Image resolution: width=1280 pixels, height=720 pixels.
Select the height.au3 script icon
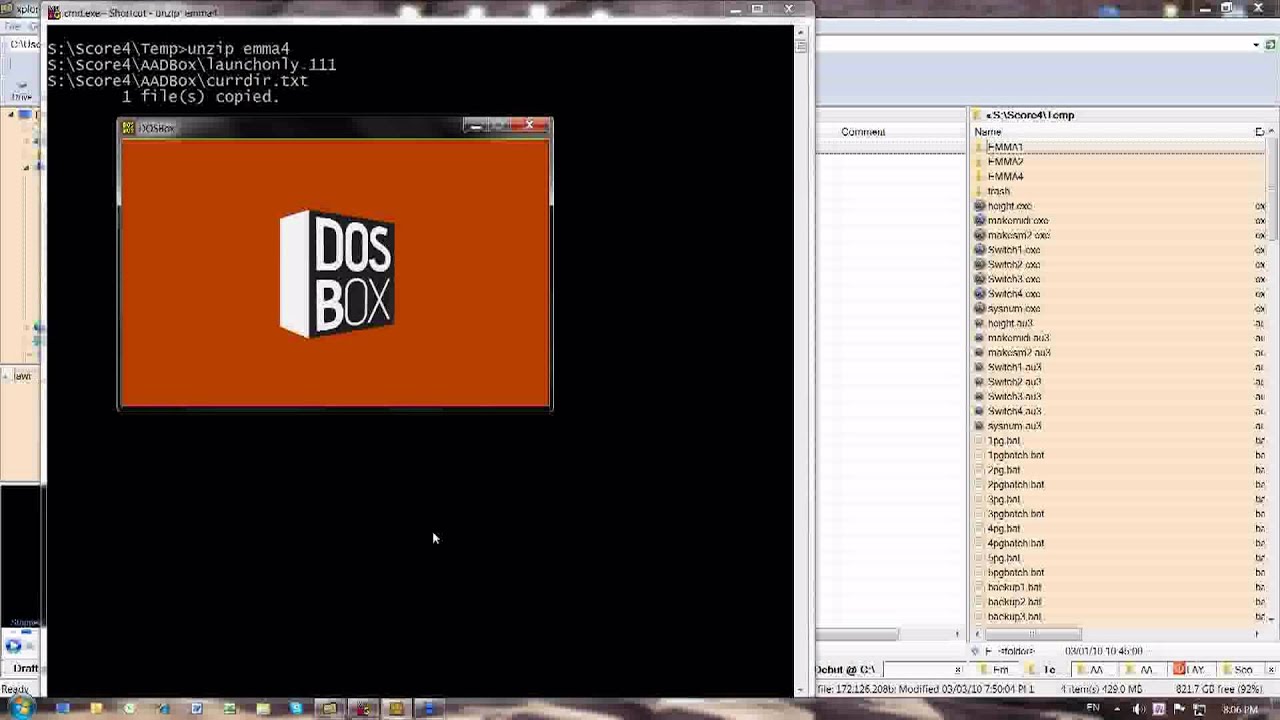[x=980, y=323]
